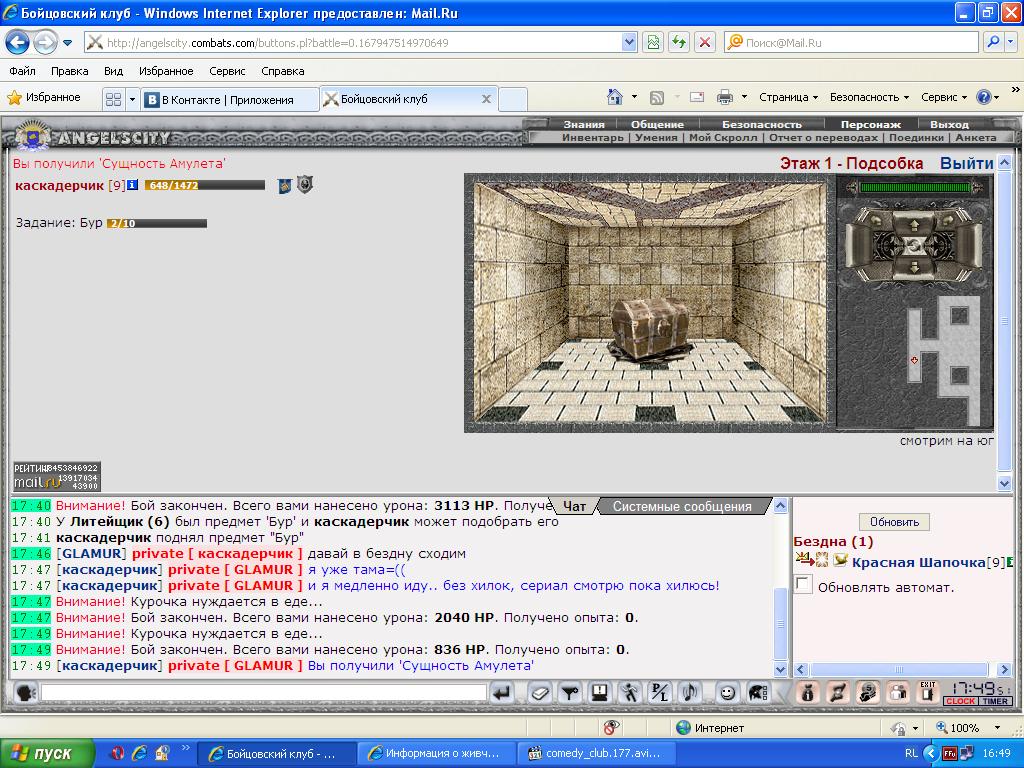Open the browser Back history dropdown arrow
Viewport: 1024px width, 768px height.
coord(67,43)
